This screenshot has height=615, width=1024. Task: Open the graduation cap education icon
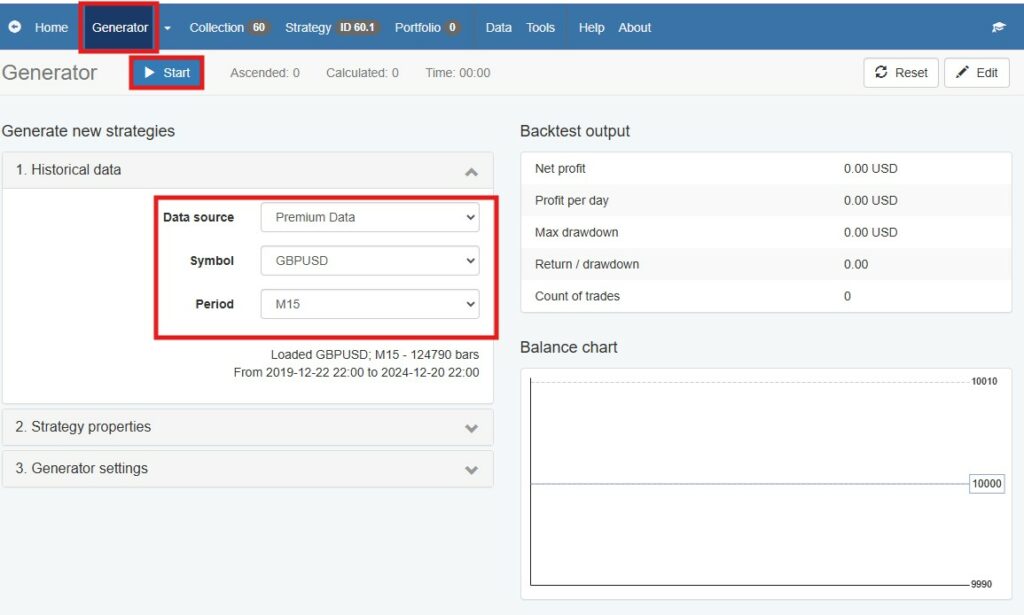click(x=997, y=27)
